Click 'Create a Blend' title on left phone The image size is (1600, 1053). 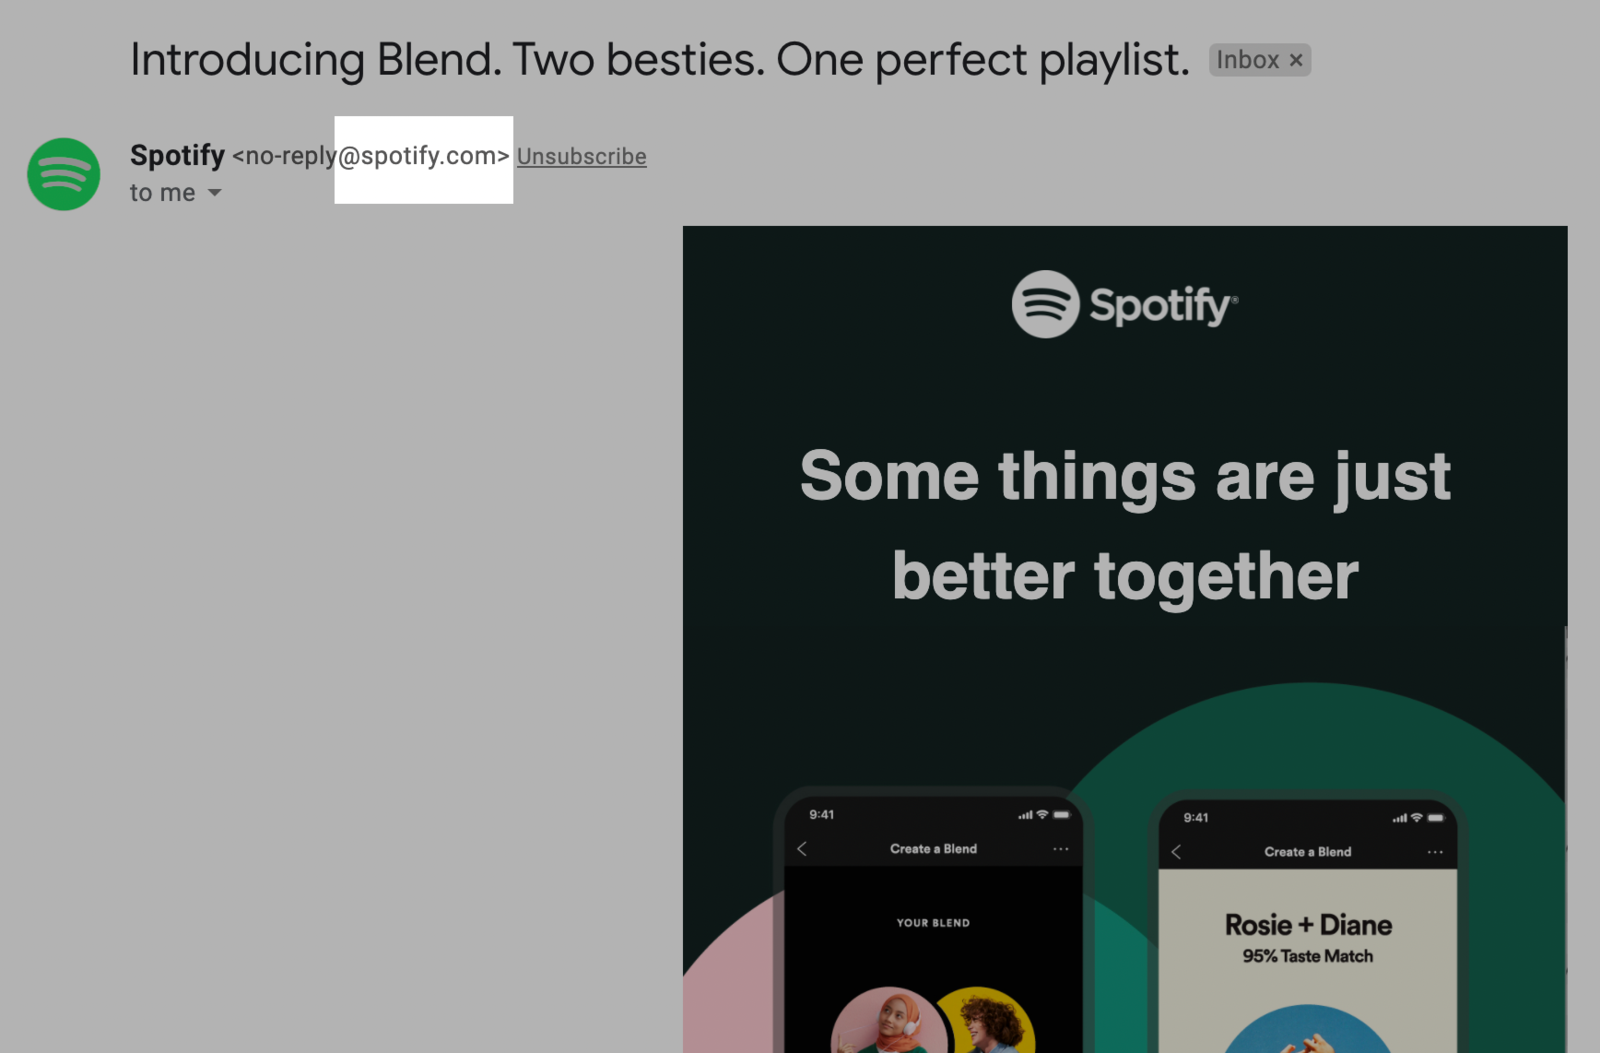933,849
